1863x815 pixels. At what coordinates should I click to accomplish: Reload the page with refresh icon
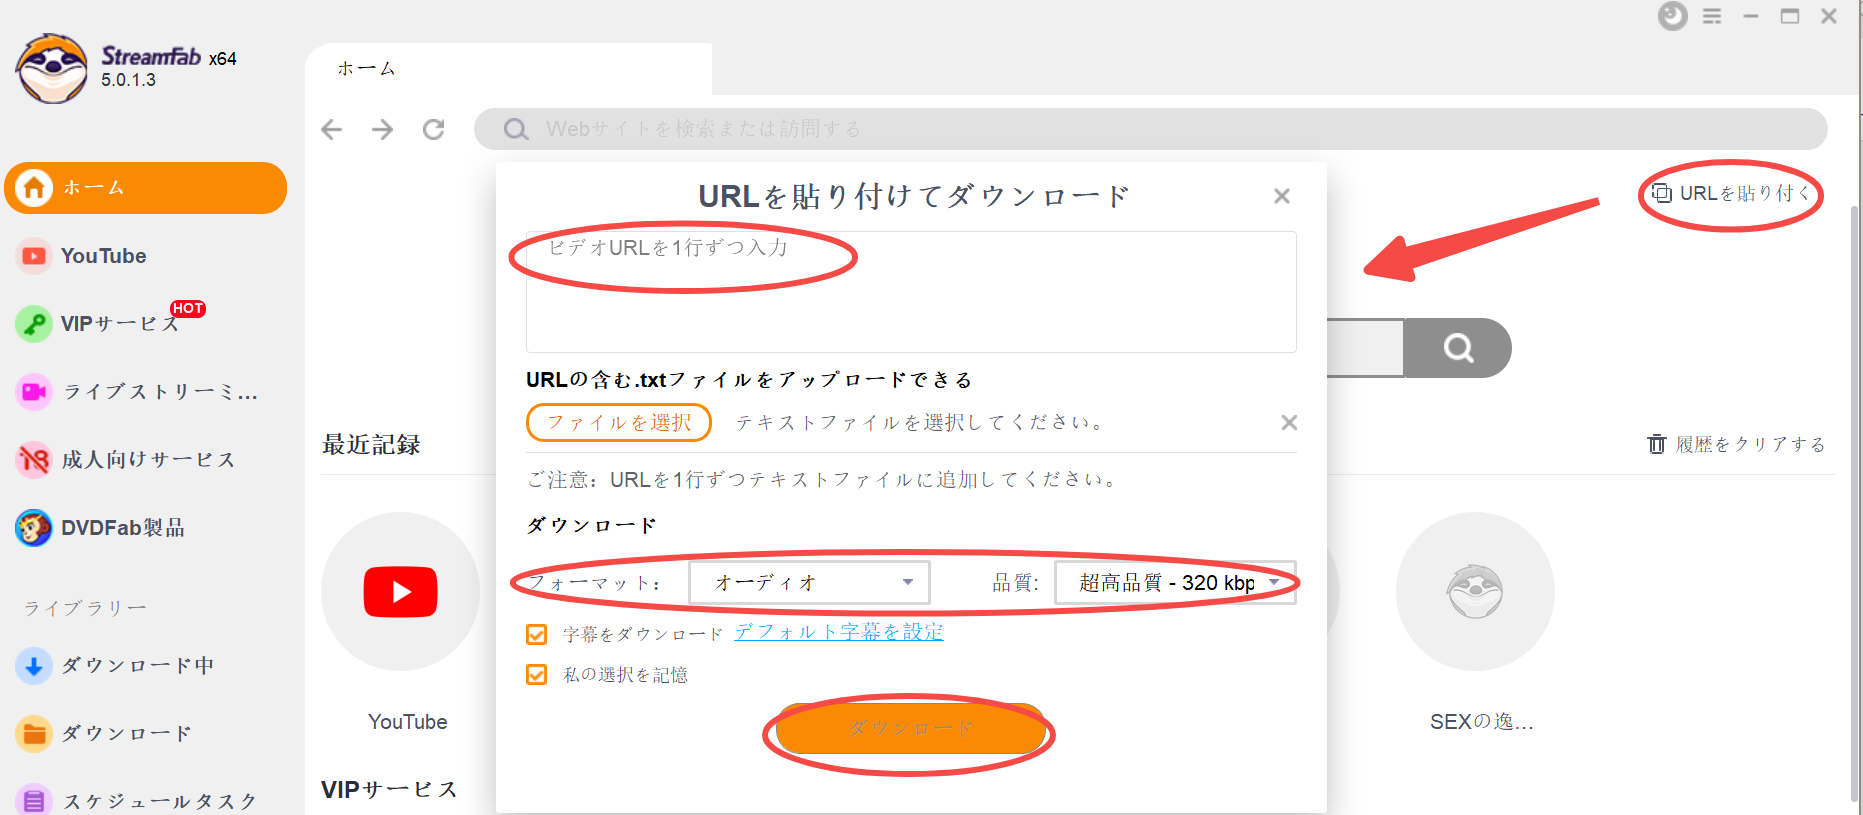[x=433, y=129]
